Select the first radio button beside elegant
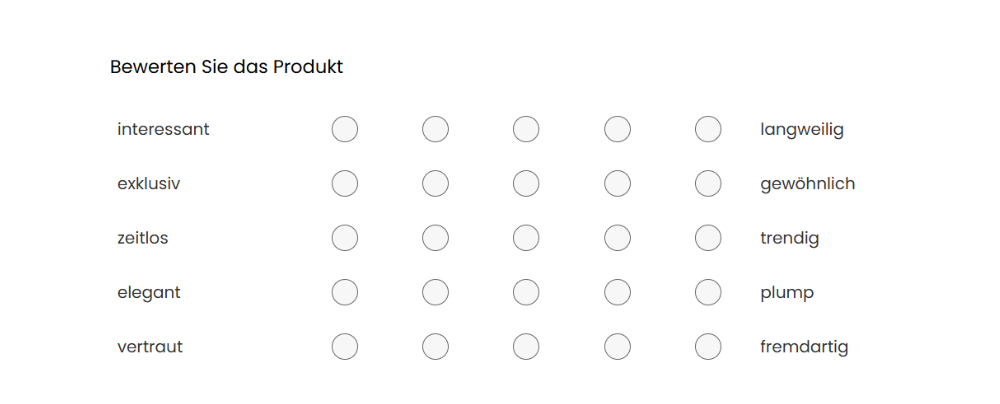Image resolution: width=1000 pixels, height=404 pixels. [x=345, y=293]
